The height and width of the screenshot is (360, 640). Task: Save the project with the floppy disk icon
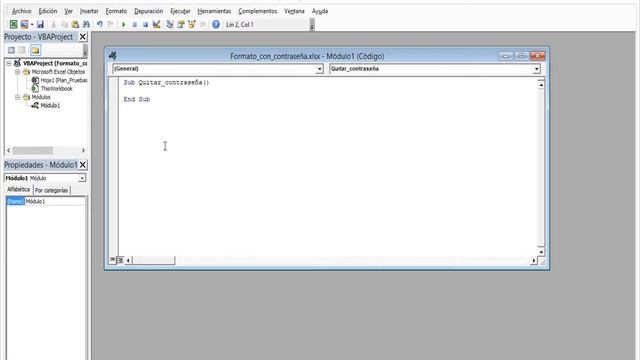click(40, 24)
